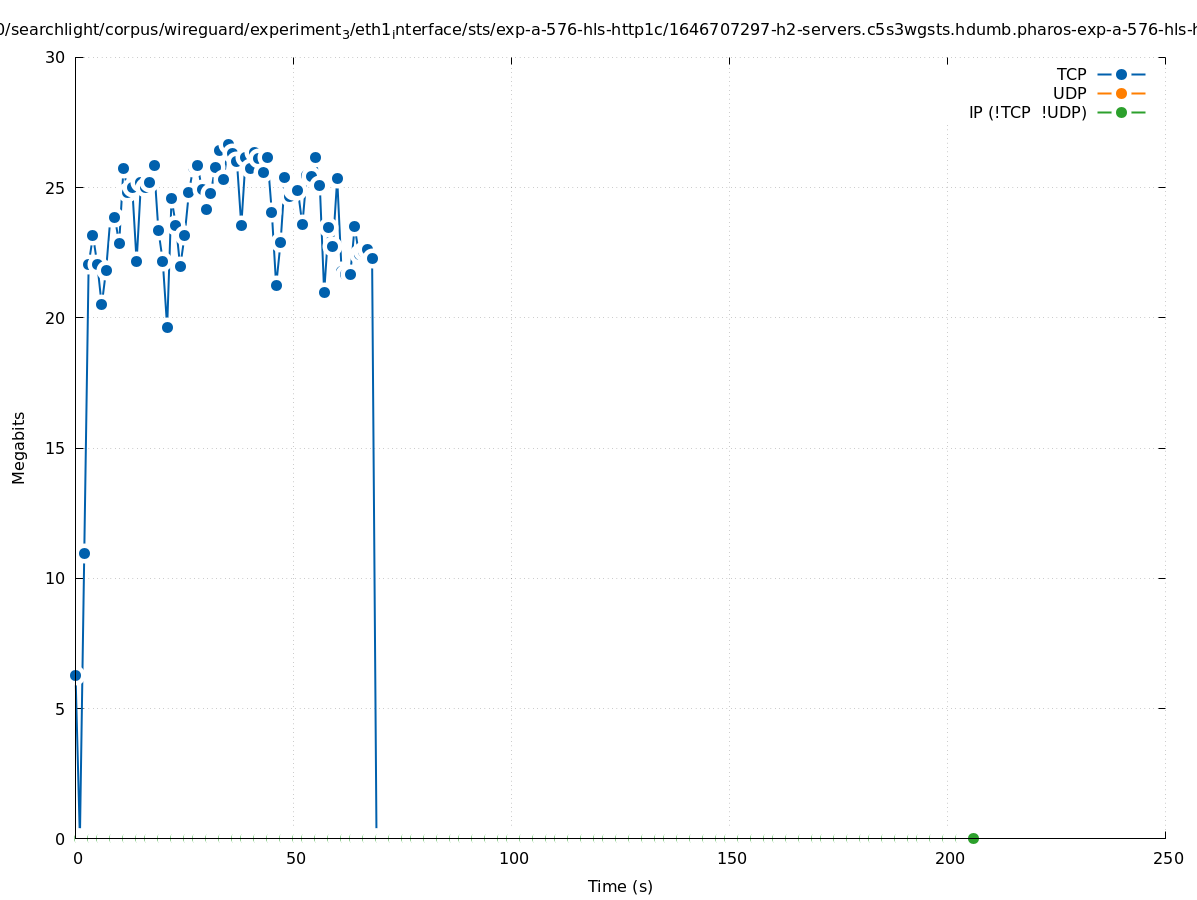Select the IP (!TCP !UDP) legend label
1197x900 pixels.
point(1027,113)
